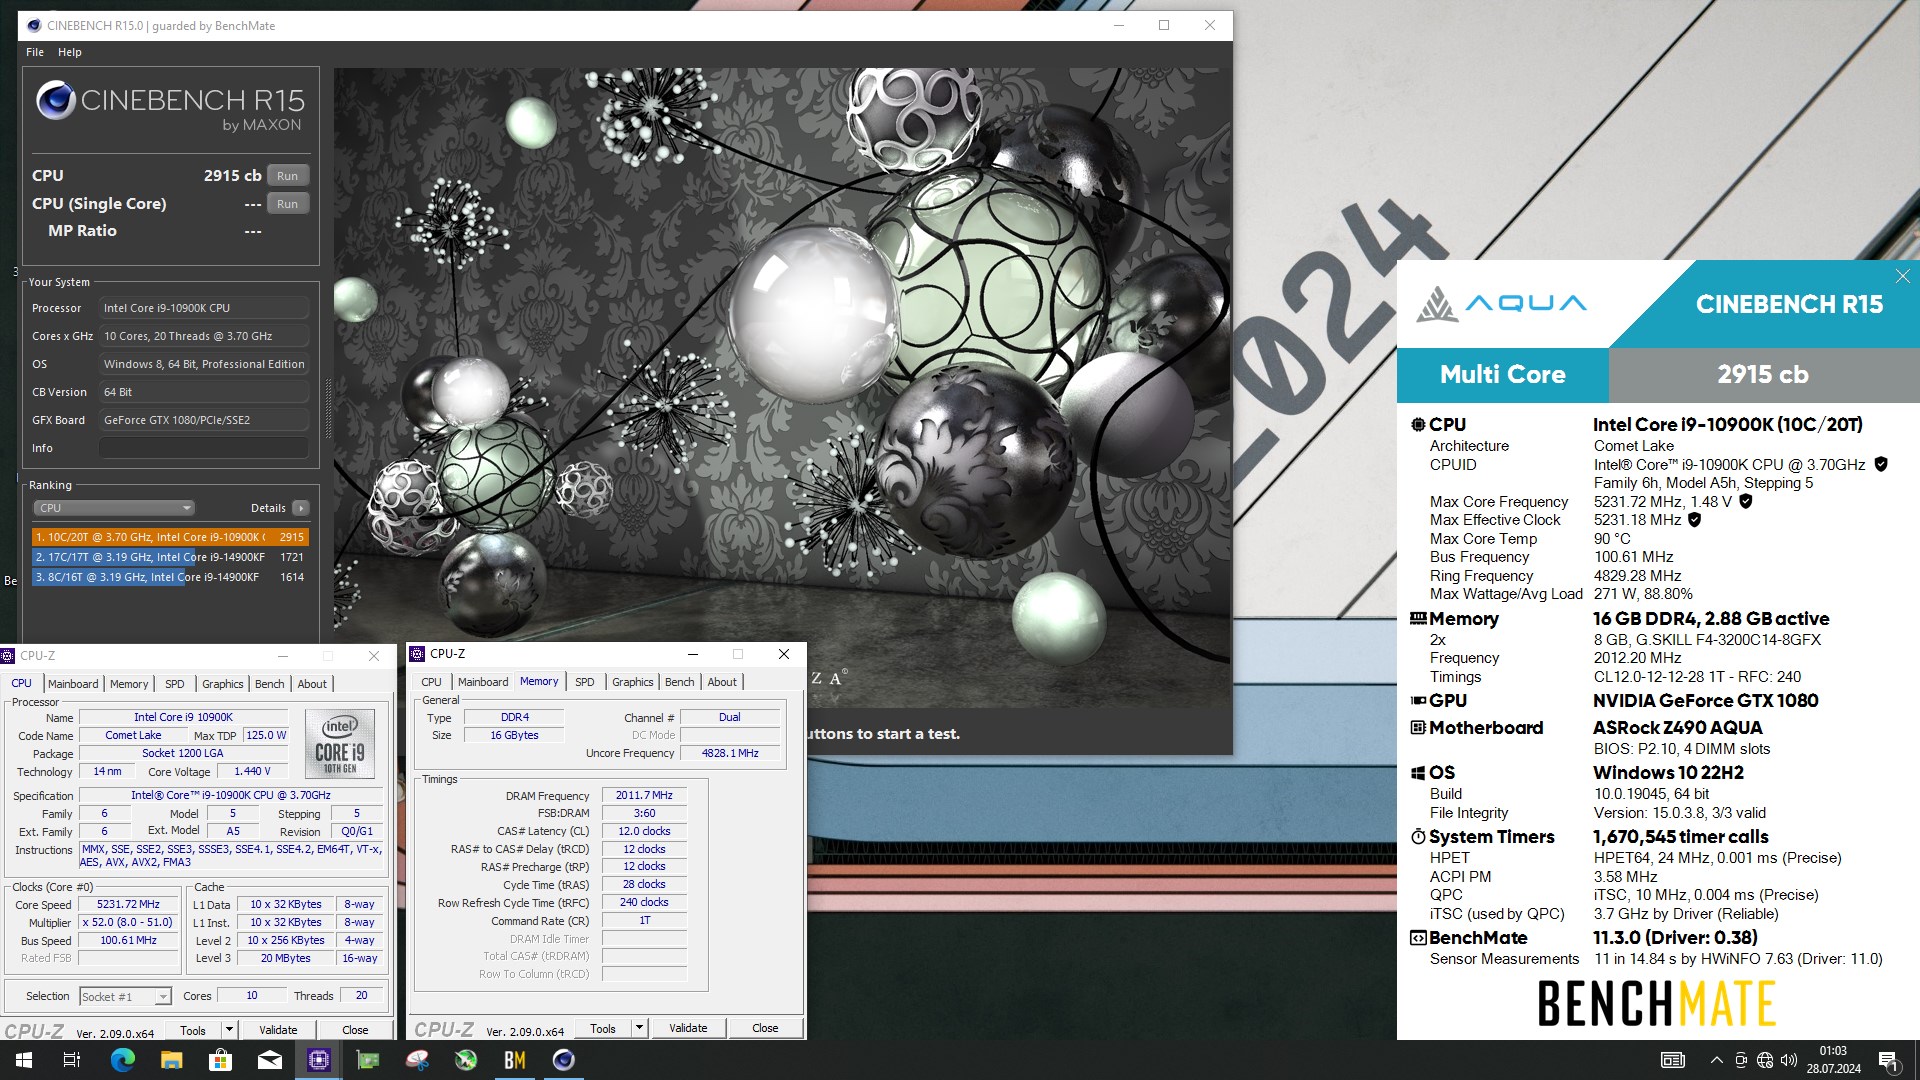Open the Socket #1 selection dropdown
Screen dimensions: 1920x1080
pyautogui.click(x=125, y=996)
